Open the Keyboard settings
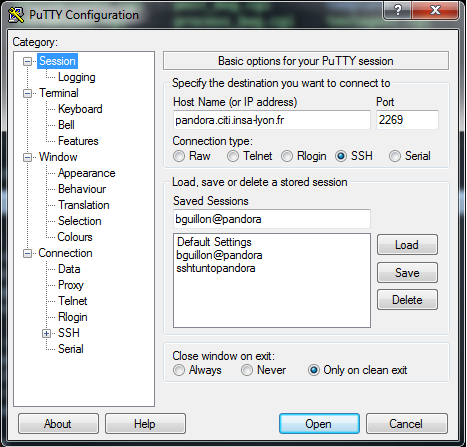Viewport: 467px width, 447px height. (80, 109)
